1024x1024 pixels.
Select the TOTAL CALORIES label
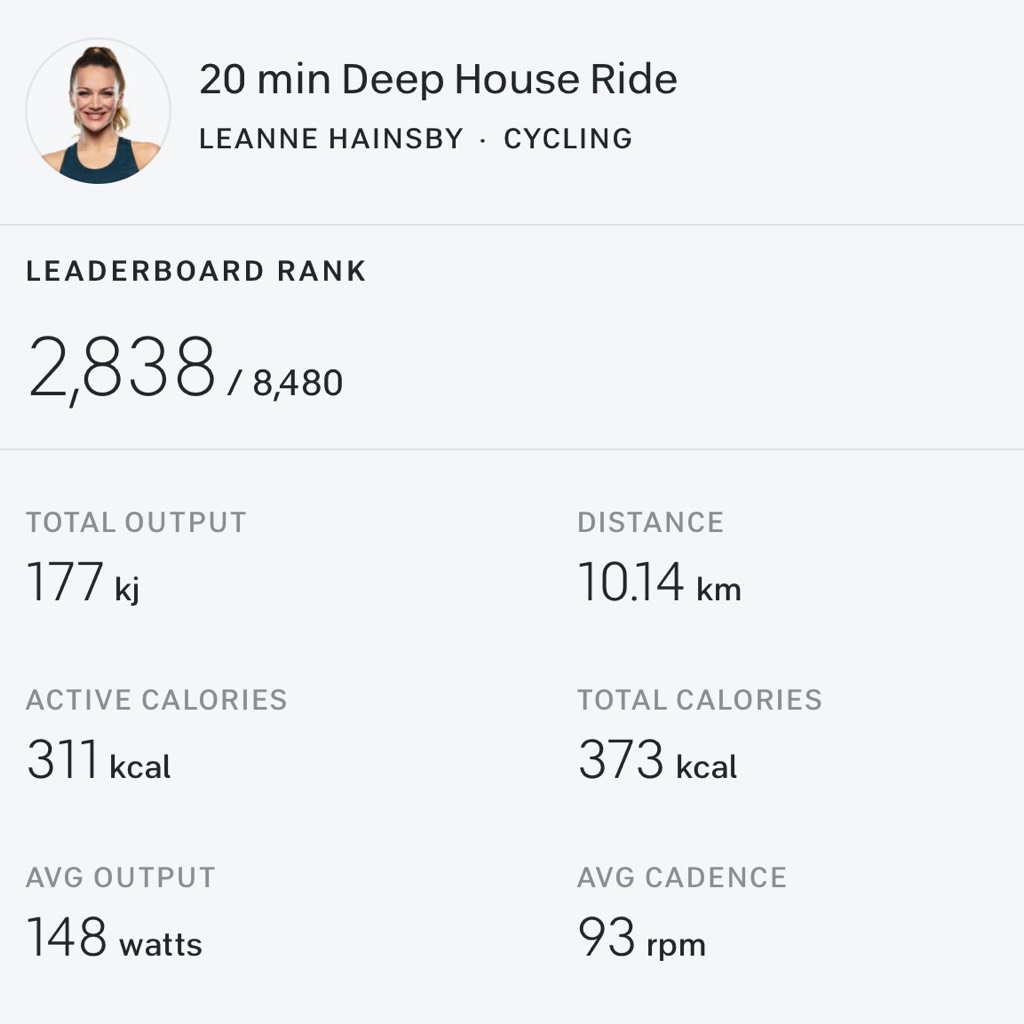[x=699, y=700]
